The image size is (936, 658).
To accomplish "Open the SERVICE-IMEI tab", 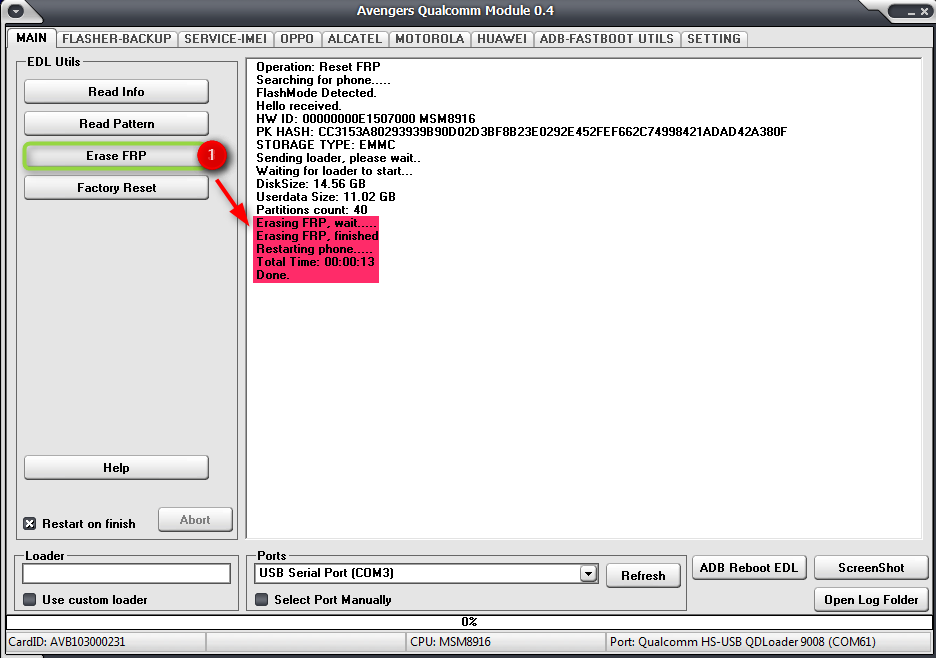I will 225,39.
